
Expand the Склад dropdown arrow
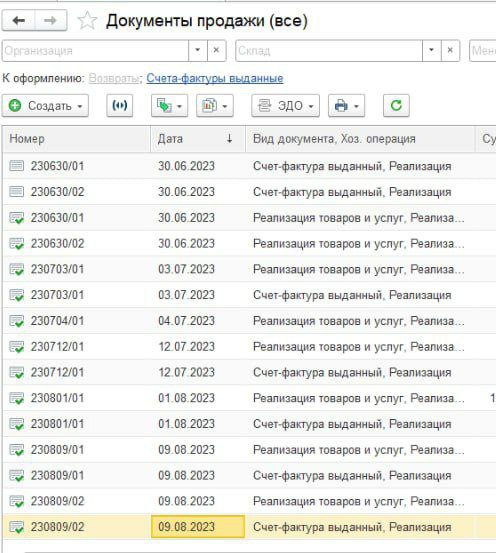pos(431,51)
